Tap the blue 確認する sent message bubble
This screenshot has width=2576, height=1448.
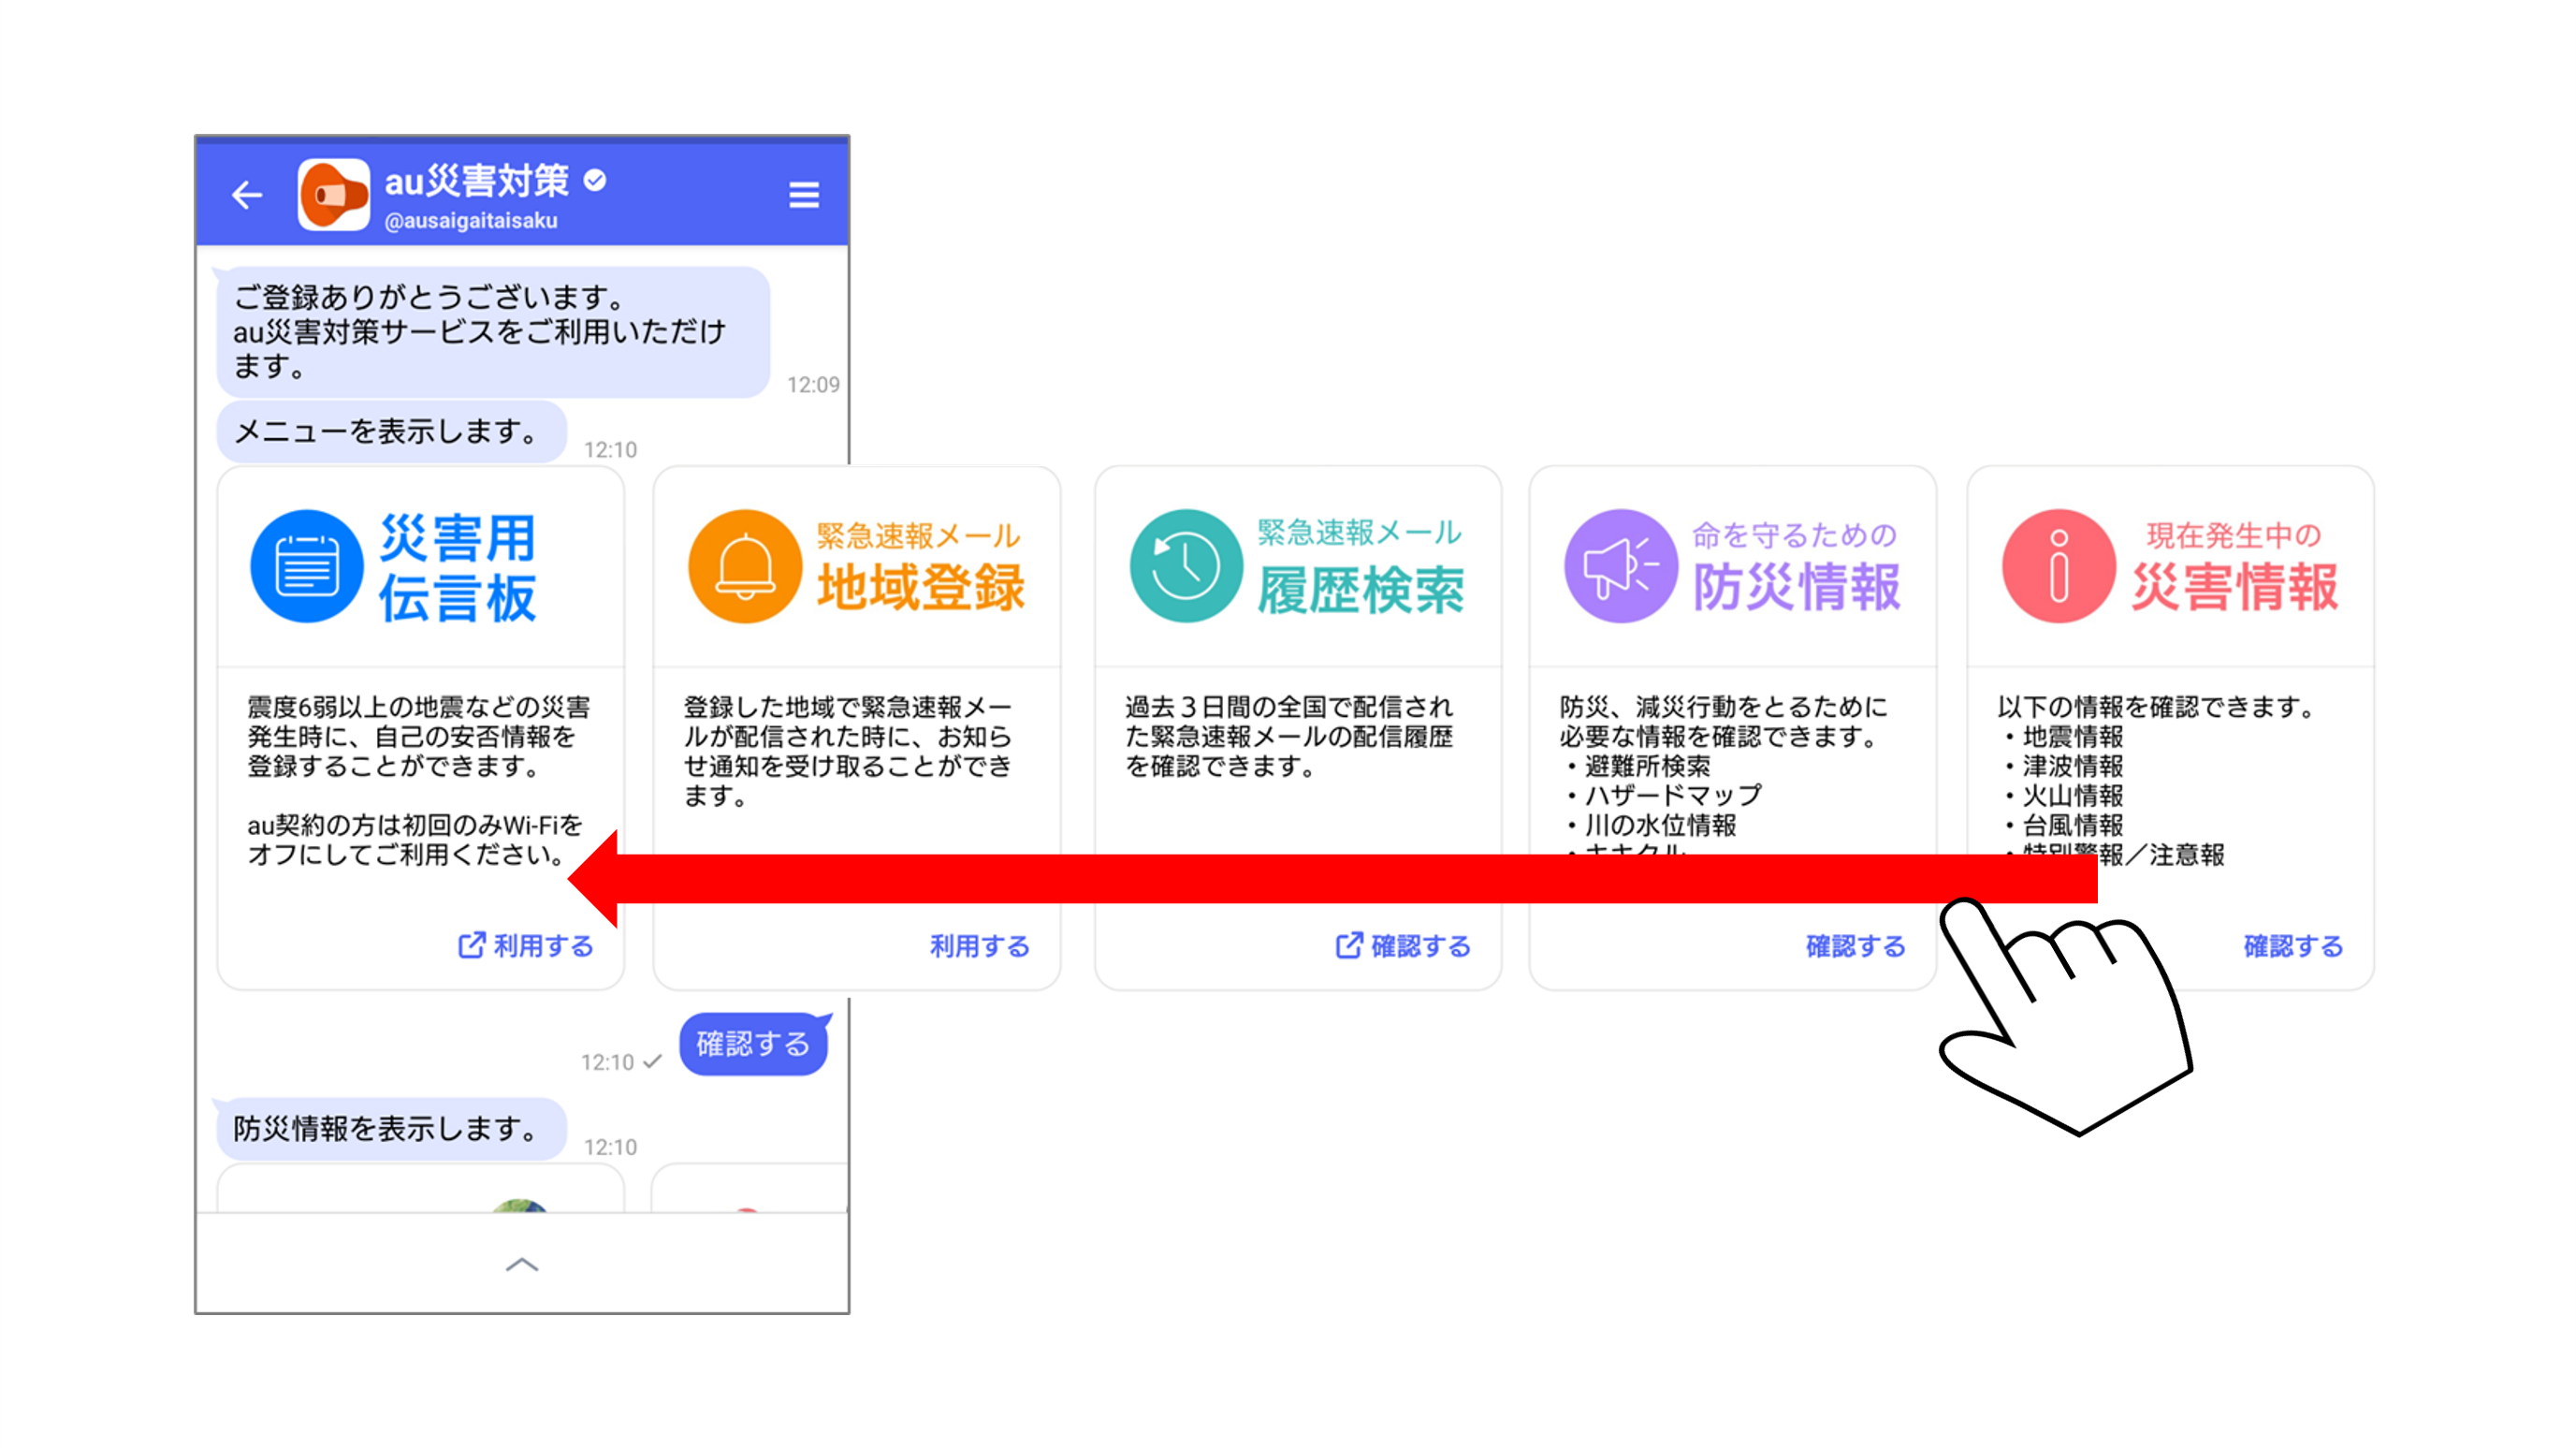click(754, 1044)
